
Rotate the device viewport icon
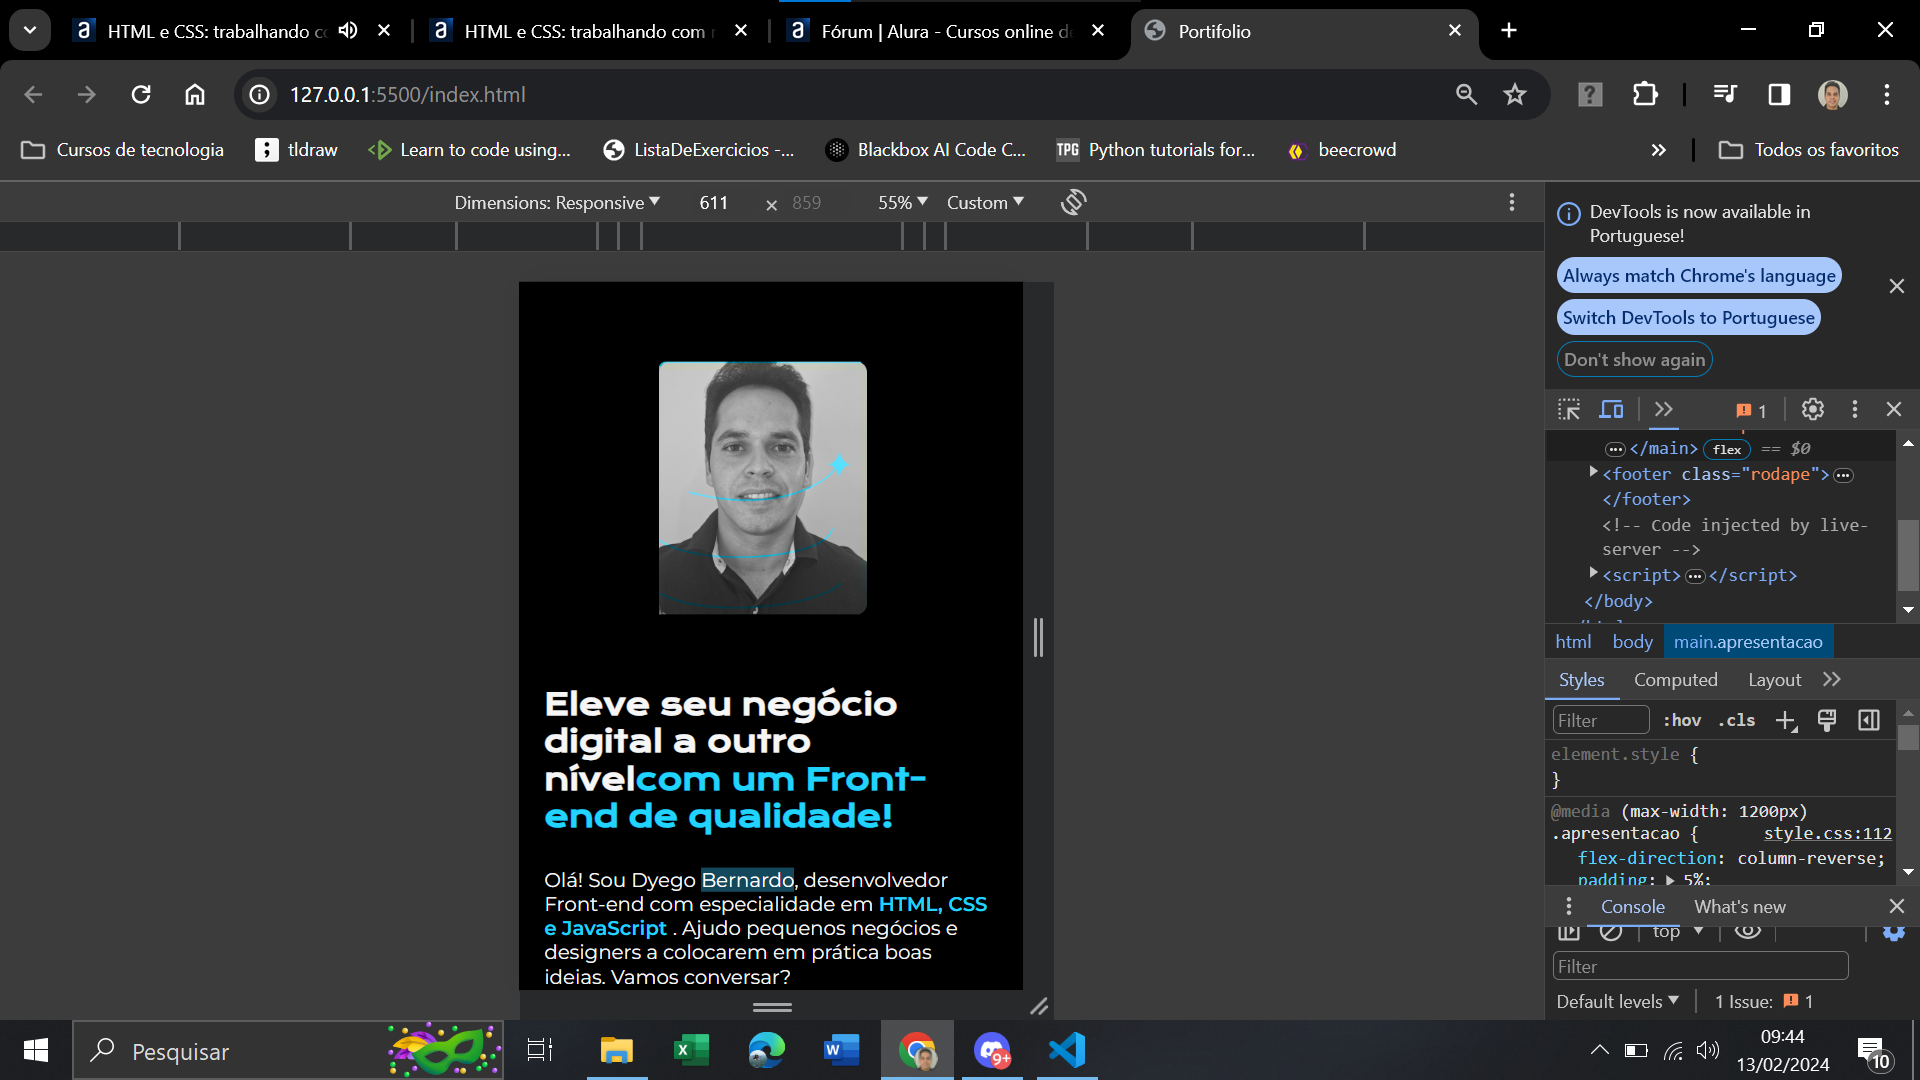click(x=1073, y=203)
